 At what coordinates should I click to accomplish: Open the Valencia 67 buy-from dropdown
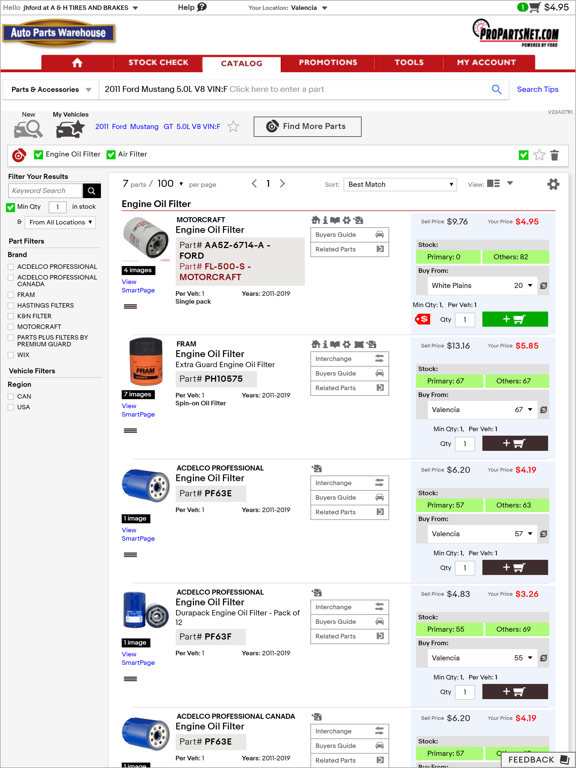482,409
